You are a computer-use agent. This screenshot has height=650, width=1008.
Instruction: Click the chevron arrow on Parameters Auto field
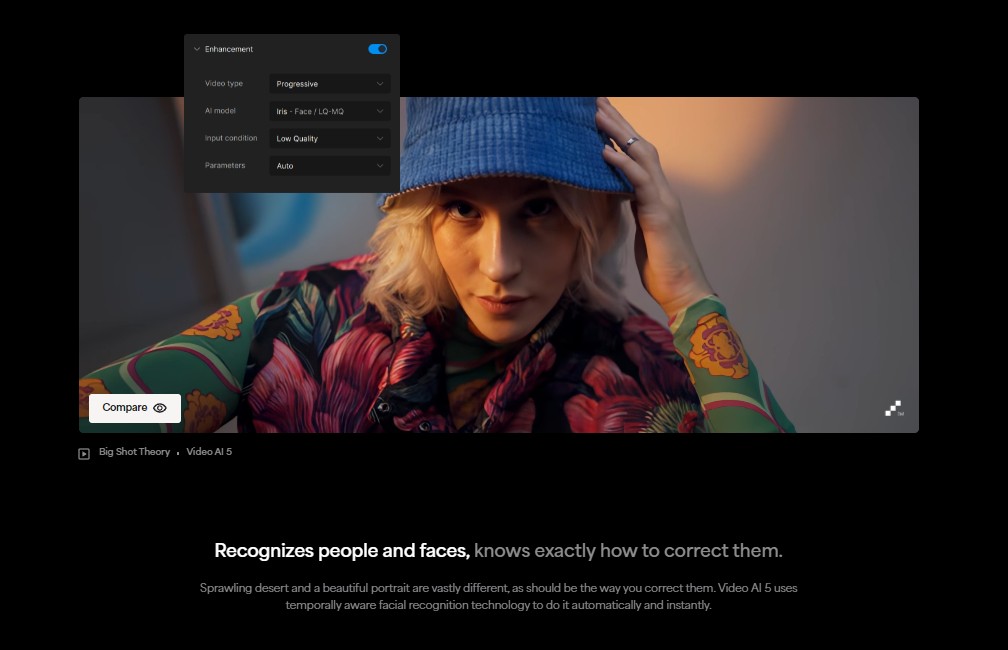380,166
